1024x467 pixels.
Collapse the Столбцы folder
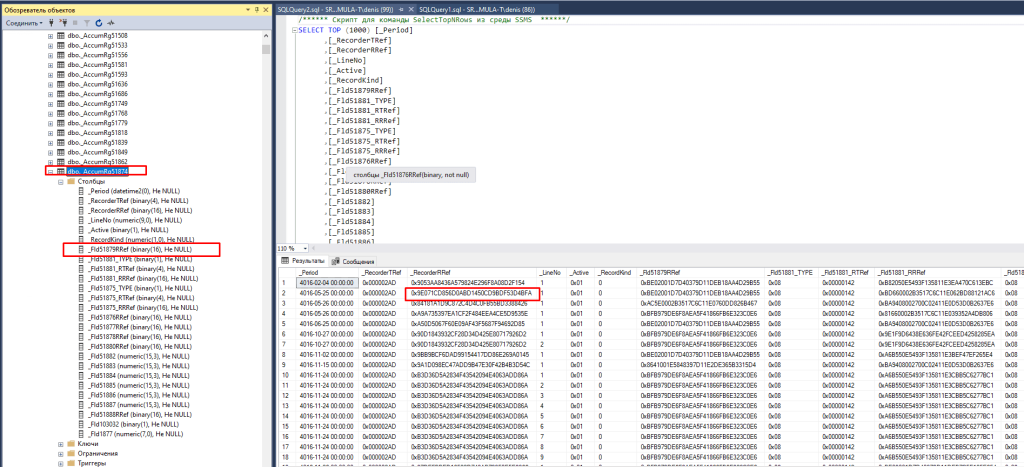pos(61,181)
